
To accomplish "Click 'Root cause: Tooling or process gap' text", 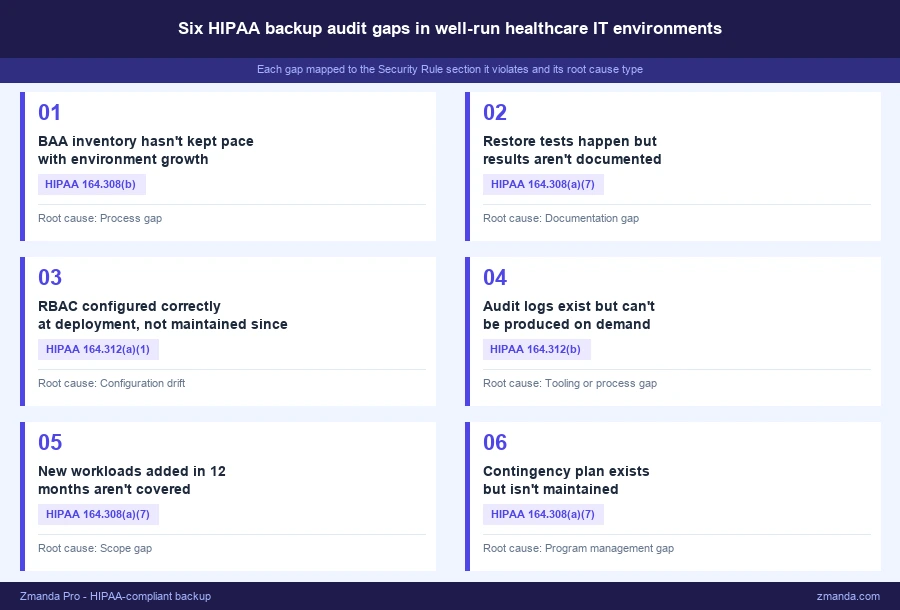I will [570, 383].
